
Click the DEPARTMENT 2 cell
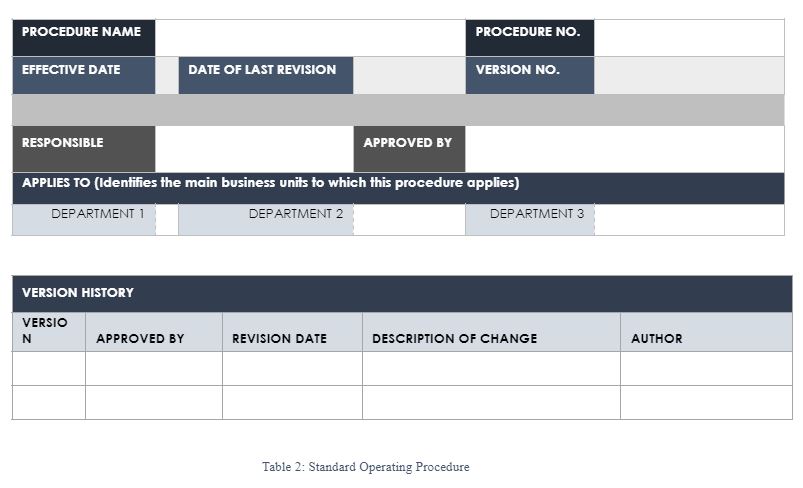pos(266,220)
